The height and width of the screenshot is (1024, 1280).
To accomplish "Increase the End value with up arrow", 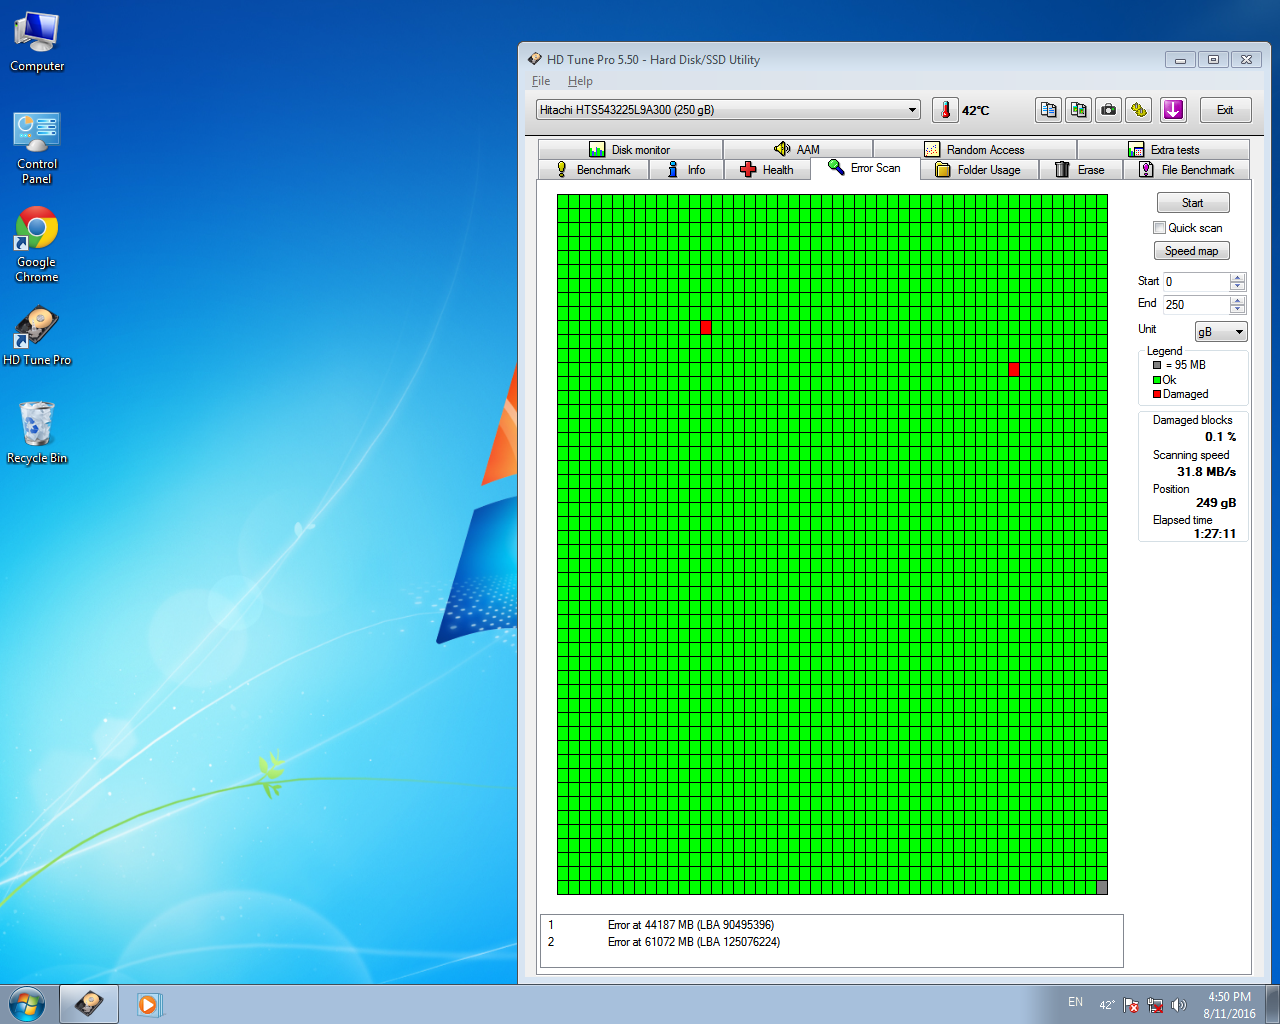I will tap(1238, 300).
